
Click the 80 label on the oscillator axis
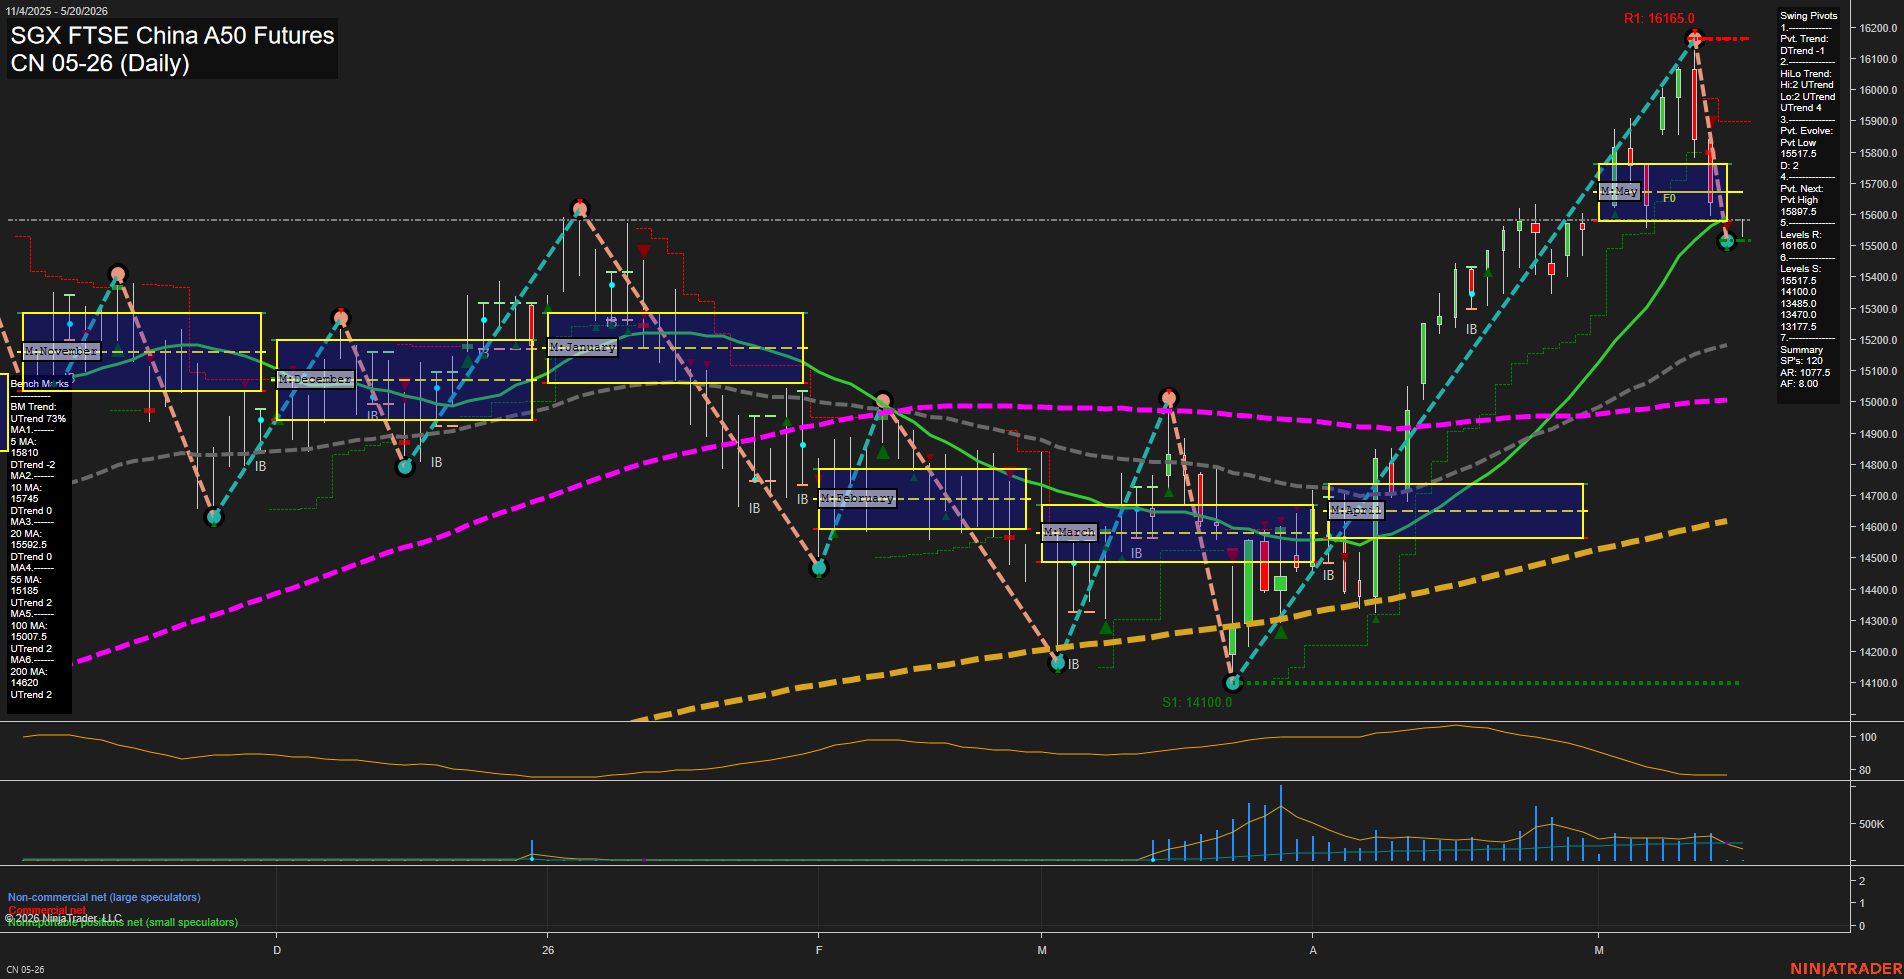point(1865,770)
